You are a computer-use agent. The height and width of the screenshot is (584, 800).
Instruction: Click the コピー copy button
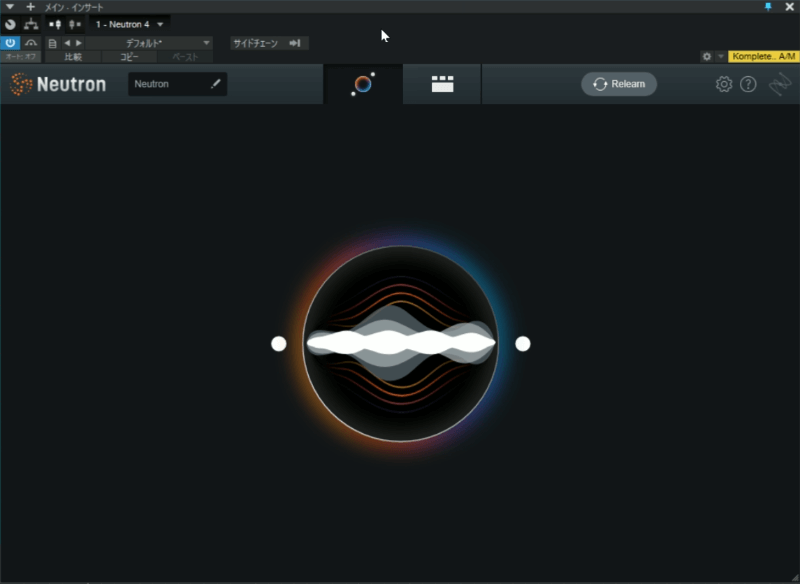(x=129, y=57)
